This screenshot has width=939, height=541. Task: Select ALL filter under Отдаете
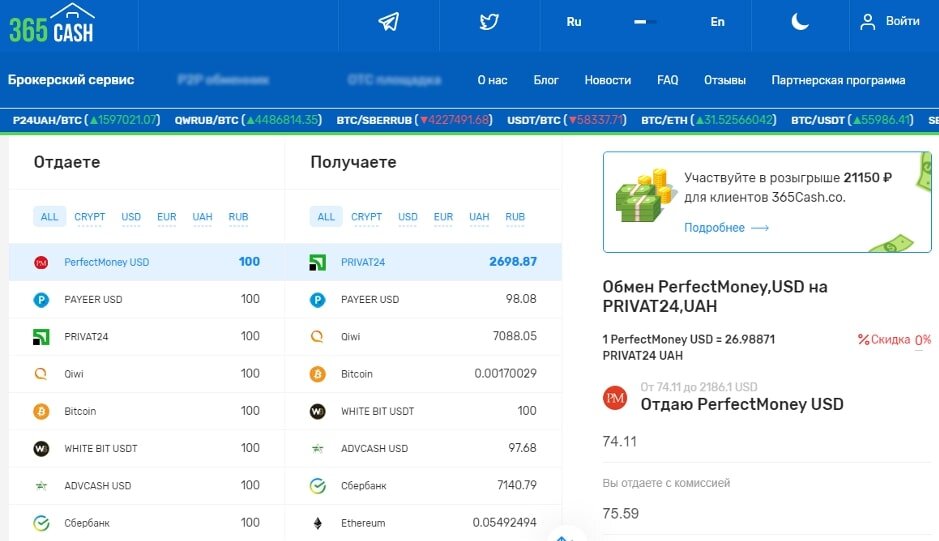click(49, 217)
